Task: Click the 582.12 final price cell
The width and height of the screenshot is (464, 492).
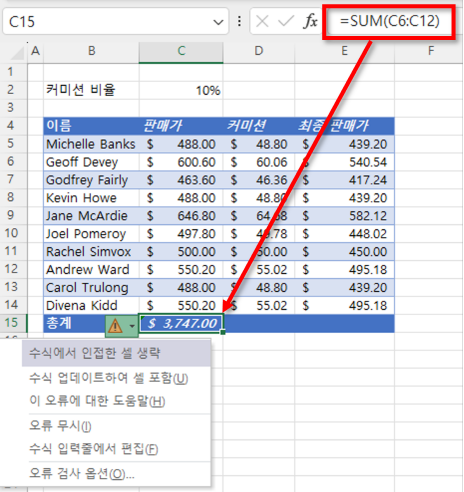Action: point(344,216)
